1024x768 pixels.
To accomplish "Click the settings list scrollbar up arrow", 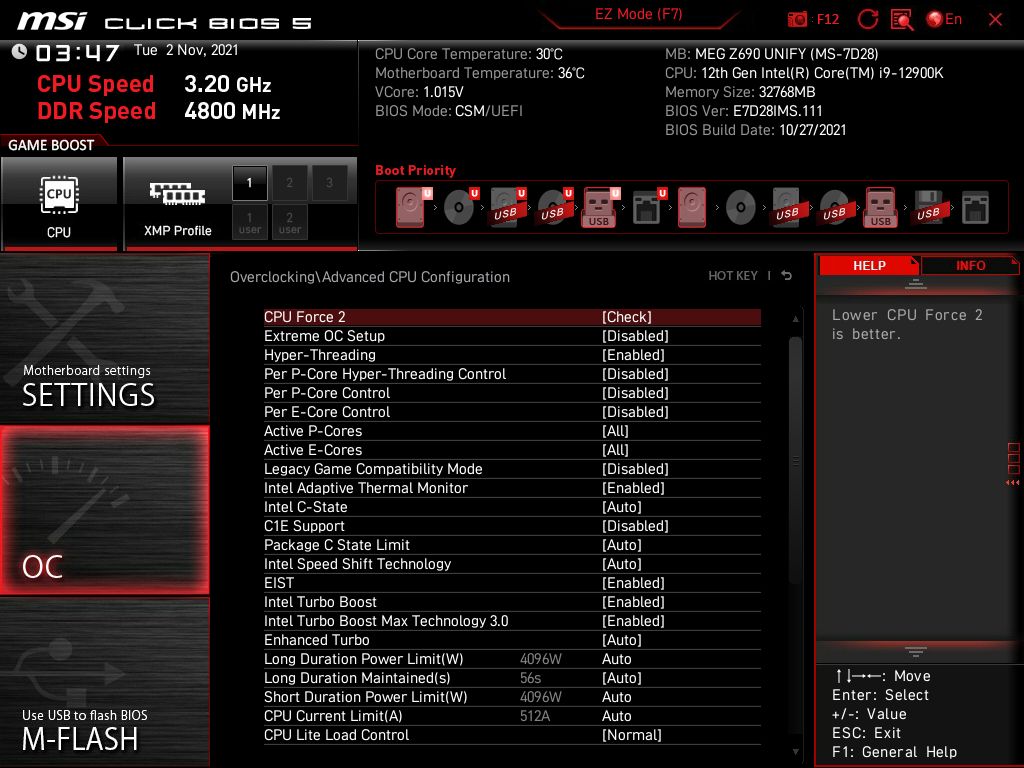I will click(x=795, y=318).
